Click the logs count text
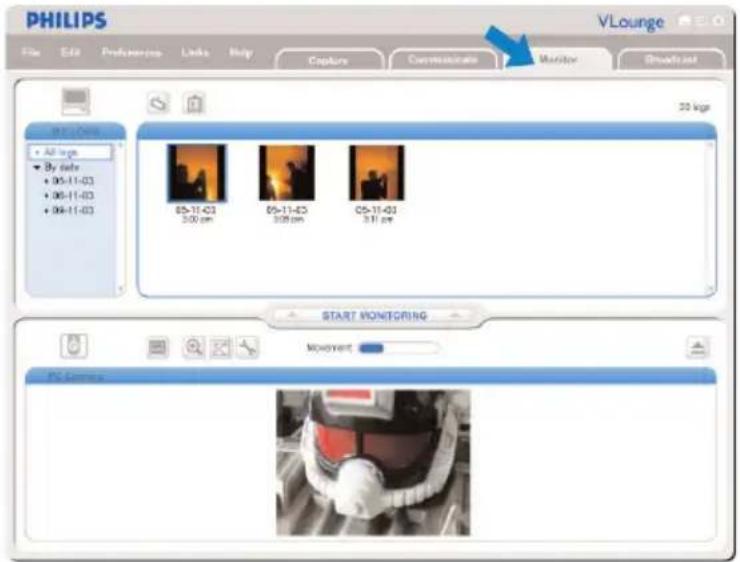 694,107
